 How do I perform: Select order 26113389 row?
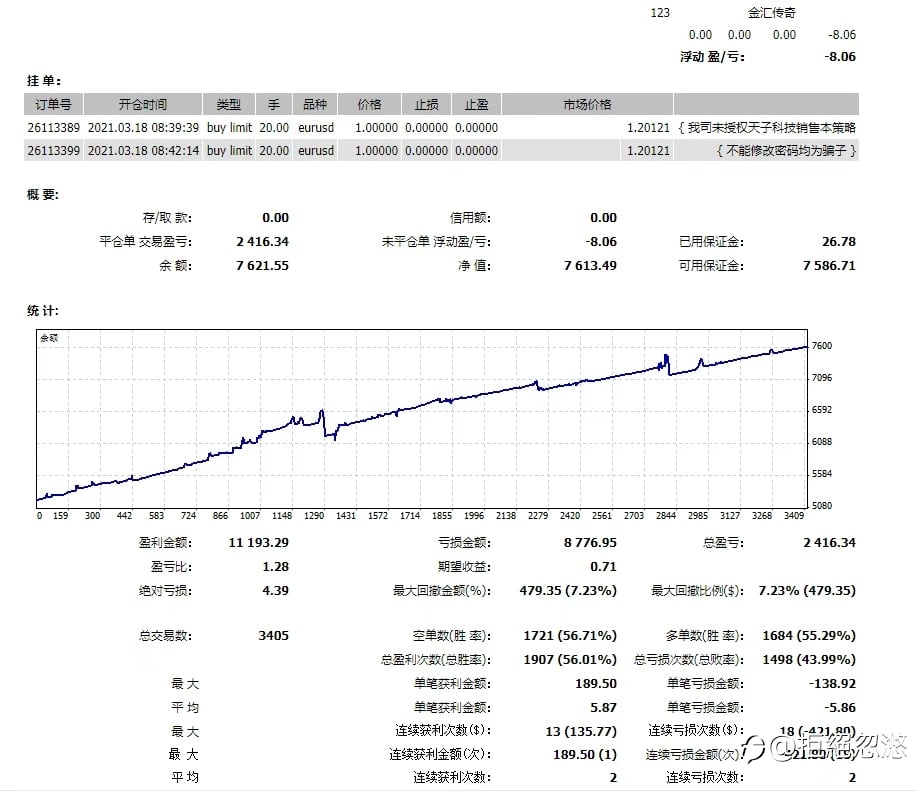click(x=442, y=128)
